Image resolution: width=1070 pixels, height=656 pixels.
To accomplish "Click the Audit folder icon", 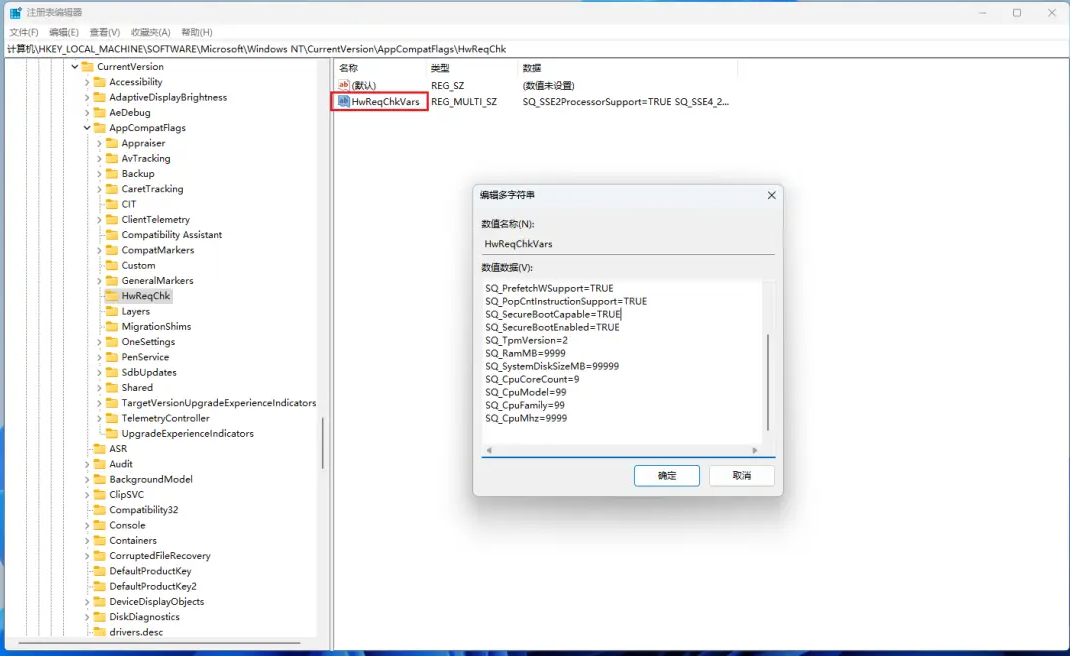I will point(100,464).
